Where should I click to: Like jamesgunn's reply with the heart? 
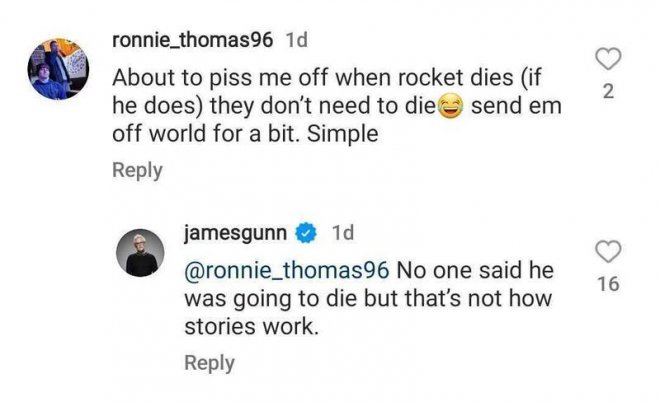(x=607, y=251)
